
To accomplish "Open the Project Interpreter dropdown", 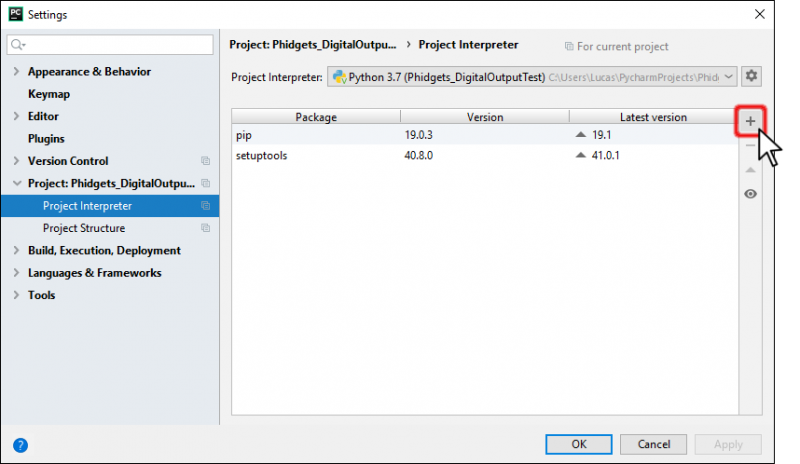I will 532,77.
